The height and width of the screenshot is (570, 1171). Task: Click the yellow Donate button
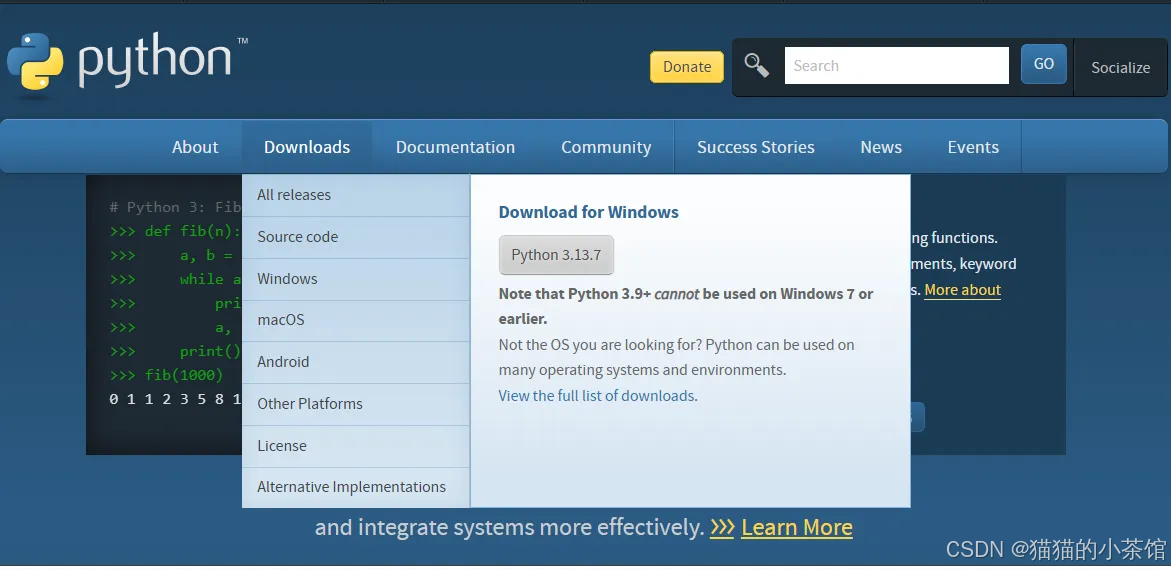(686, 66)
